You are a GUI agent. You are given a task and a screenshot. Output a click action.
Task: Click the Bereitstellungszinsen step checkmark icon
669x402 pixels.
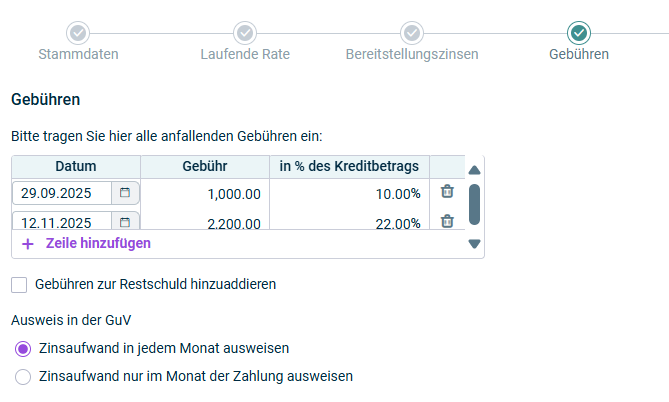[x=411, y=33]
